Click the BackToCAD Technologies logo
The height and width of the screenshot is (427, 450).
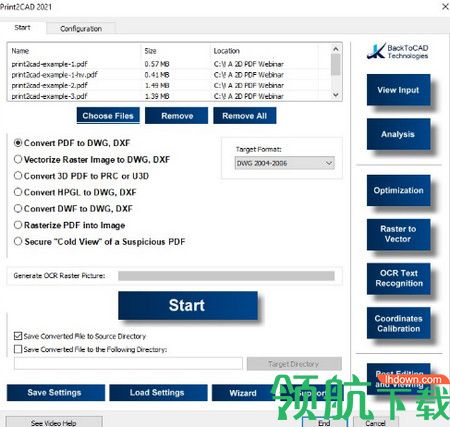(398, 51)
